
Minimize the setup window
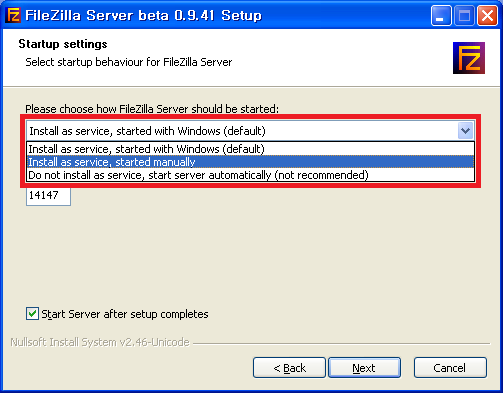click(441, 16)
